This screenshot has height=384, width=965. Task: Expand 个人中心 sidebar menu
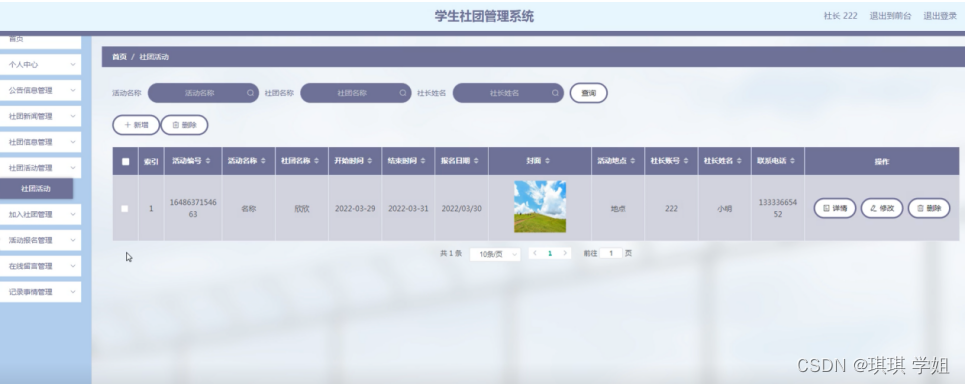coord(40,65)
